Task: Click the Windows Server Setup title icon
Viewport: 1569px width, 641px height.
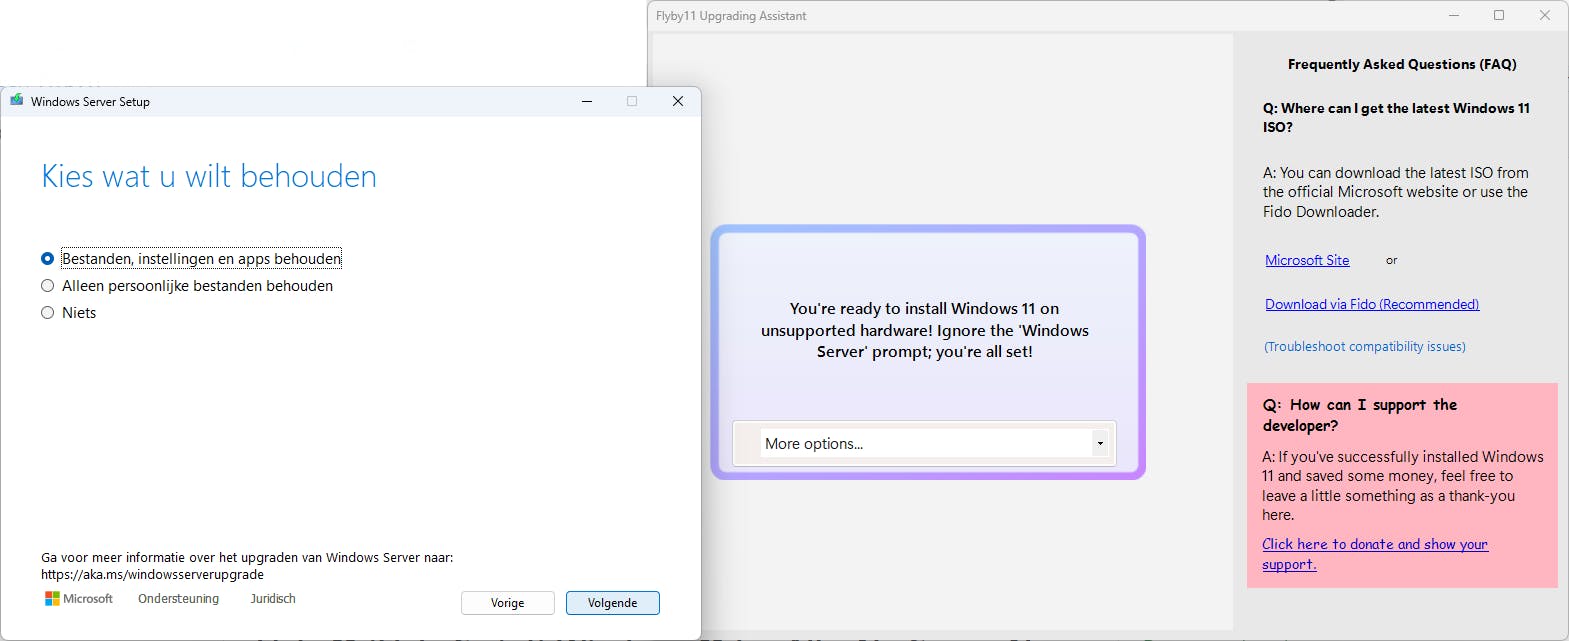Action: coord(17,101)
